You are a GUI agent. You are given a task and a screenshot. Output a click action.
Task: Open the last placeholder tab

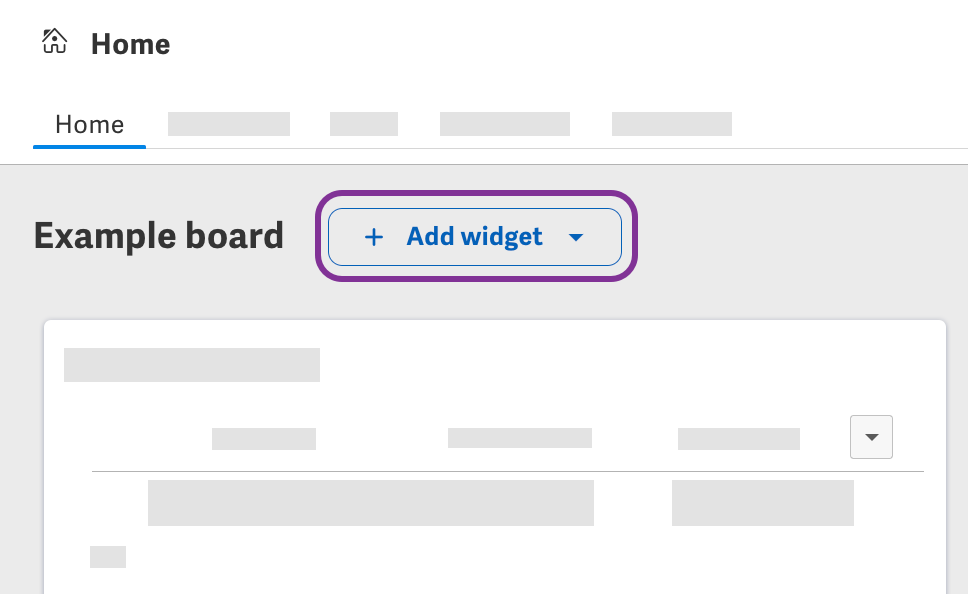pos(672,124)
